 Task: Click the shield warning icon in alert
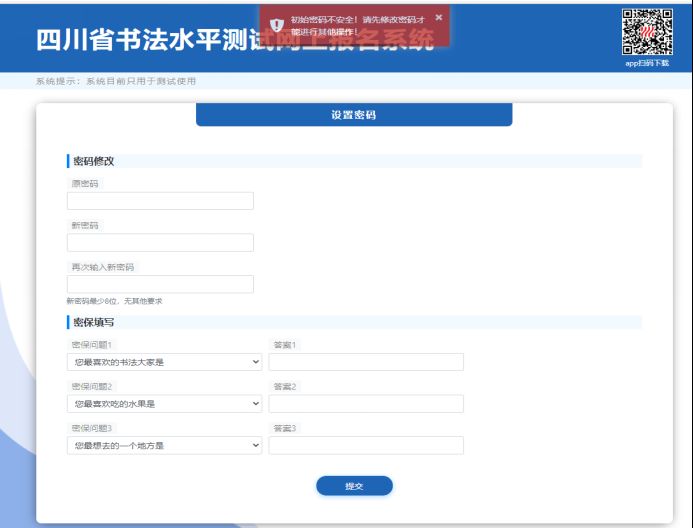click(x=277, y=25)
